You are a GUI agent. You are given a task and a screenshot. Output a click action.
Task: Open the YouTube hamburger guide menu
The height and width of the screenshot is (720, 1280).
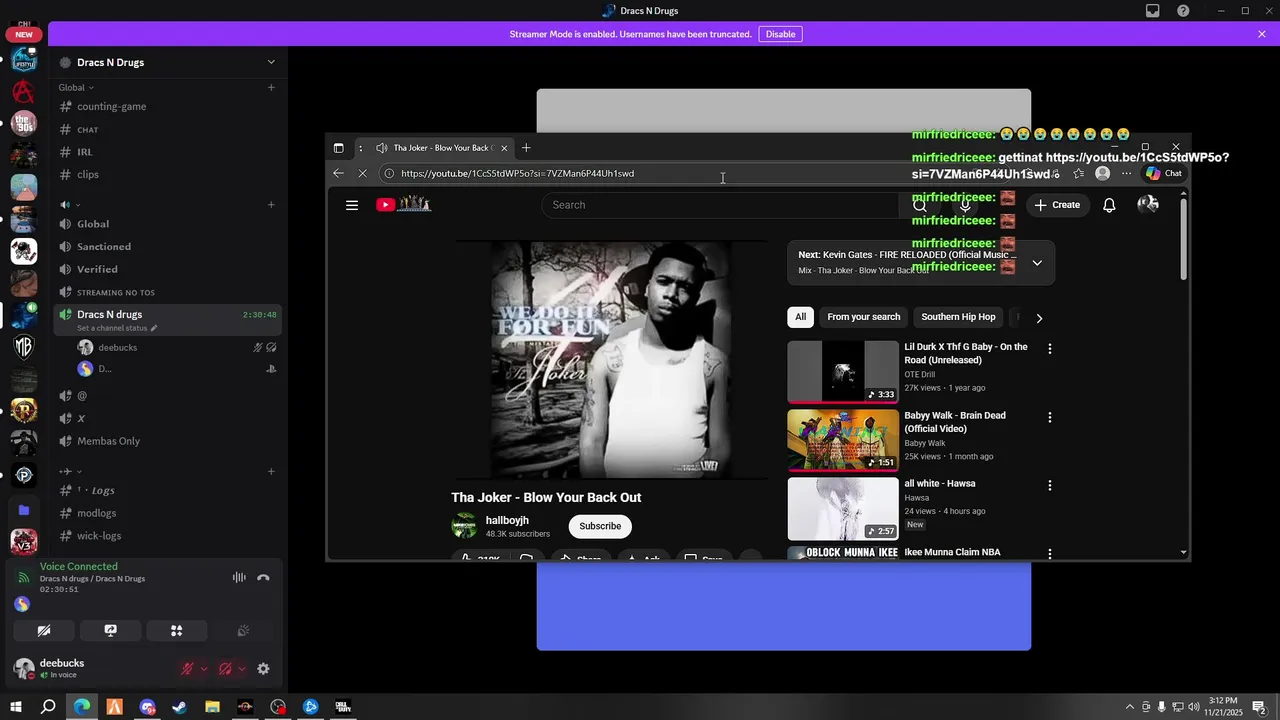click(352, 205)
